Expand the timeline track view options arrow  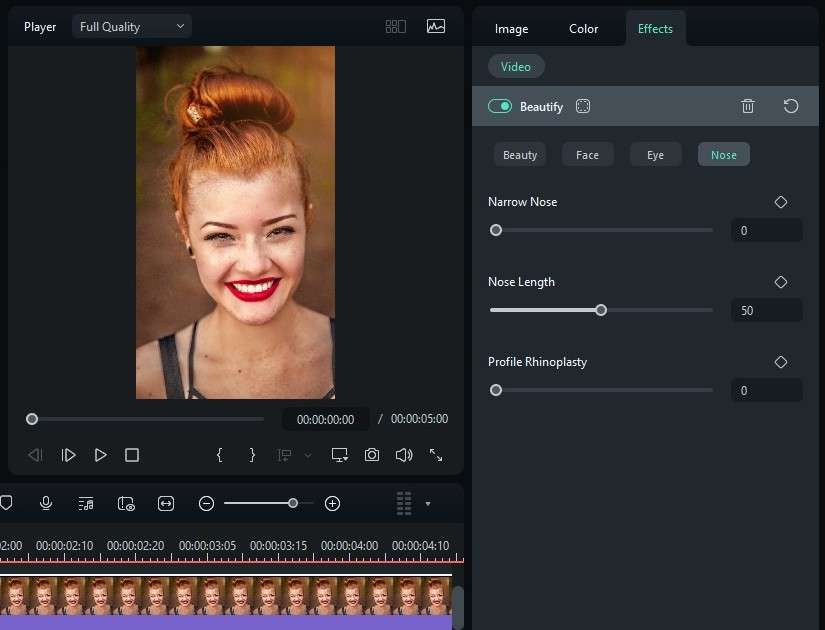click(x=428, y=503)
